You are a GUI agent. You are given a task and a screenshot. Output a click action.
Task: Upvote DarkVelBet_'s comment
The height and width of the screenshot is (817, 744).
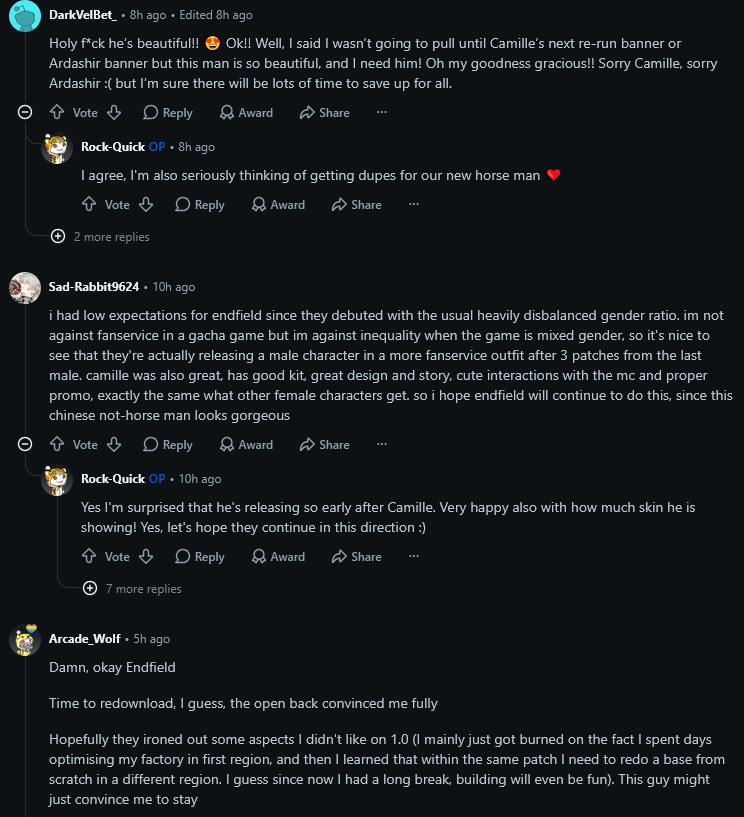pos(57,112)
